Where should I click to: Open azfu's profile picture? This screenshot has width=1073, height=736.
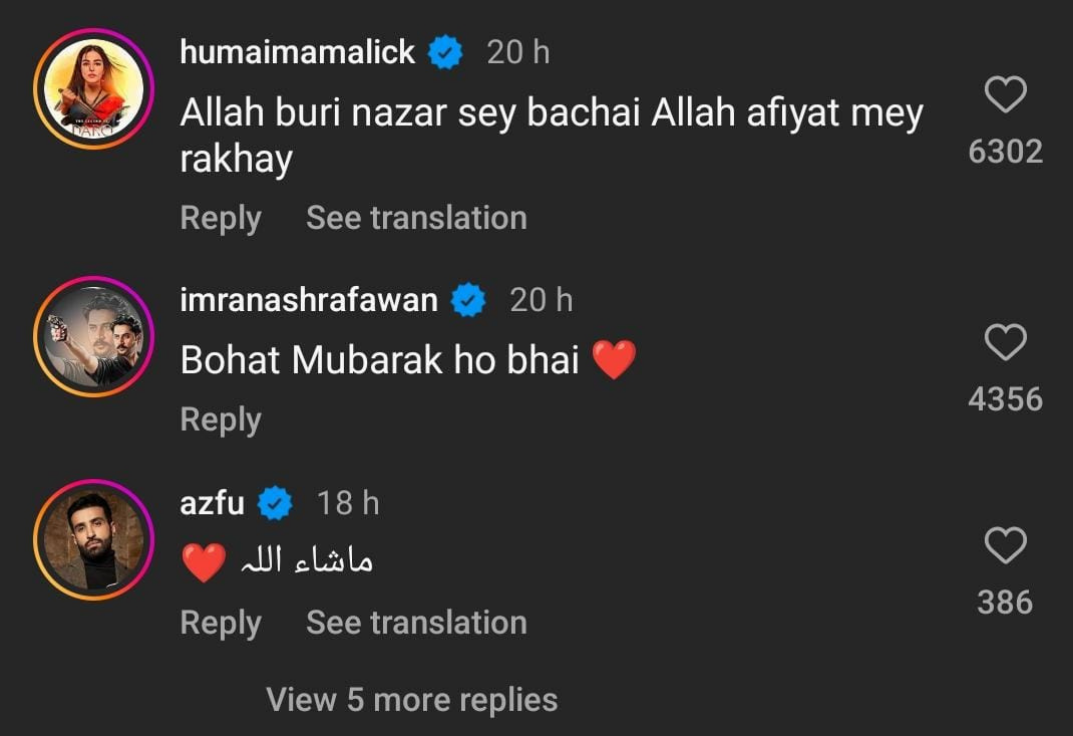tap(92, 539)
